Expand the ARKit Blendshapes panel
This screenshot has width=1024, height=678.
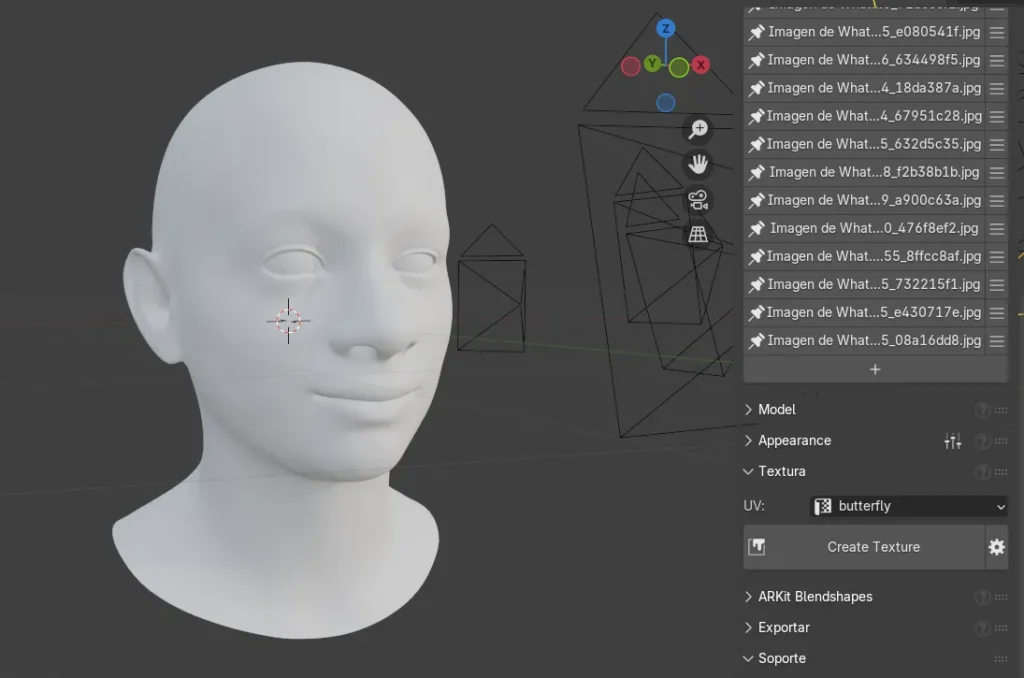[814, 597]
